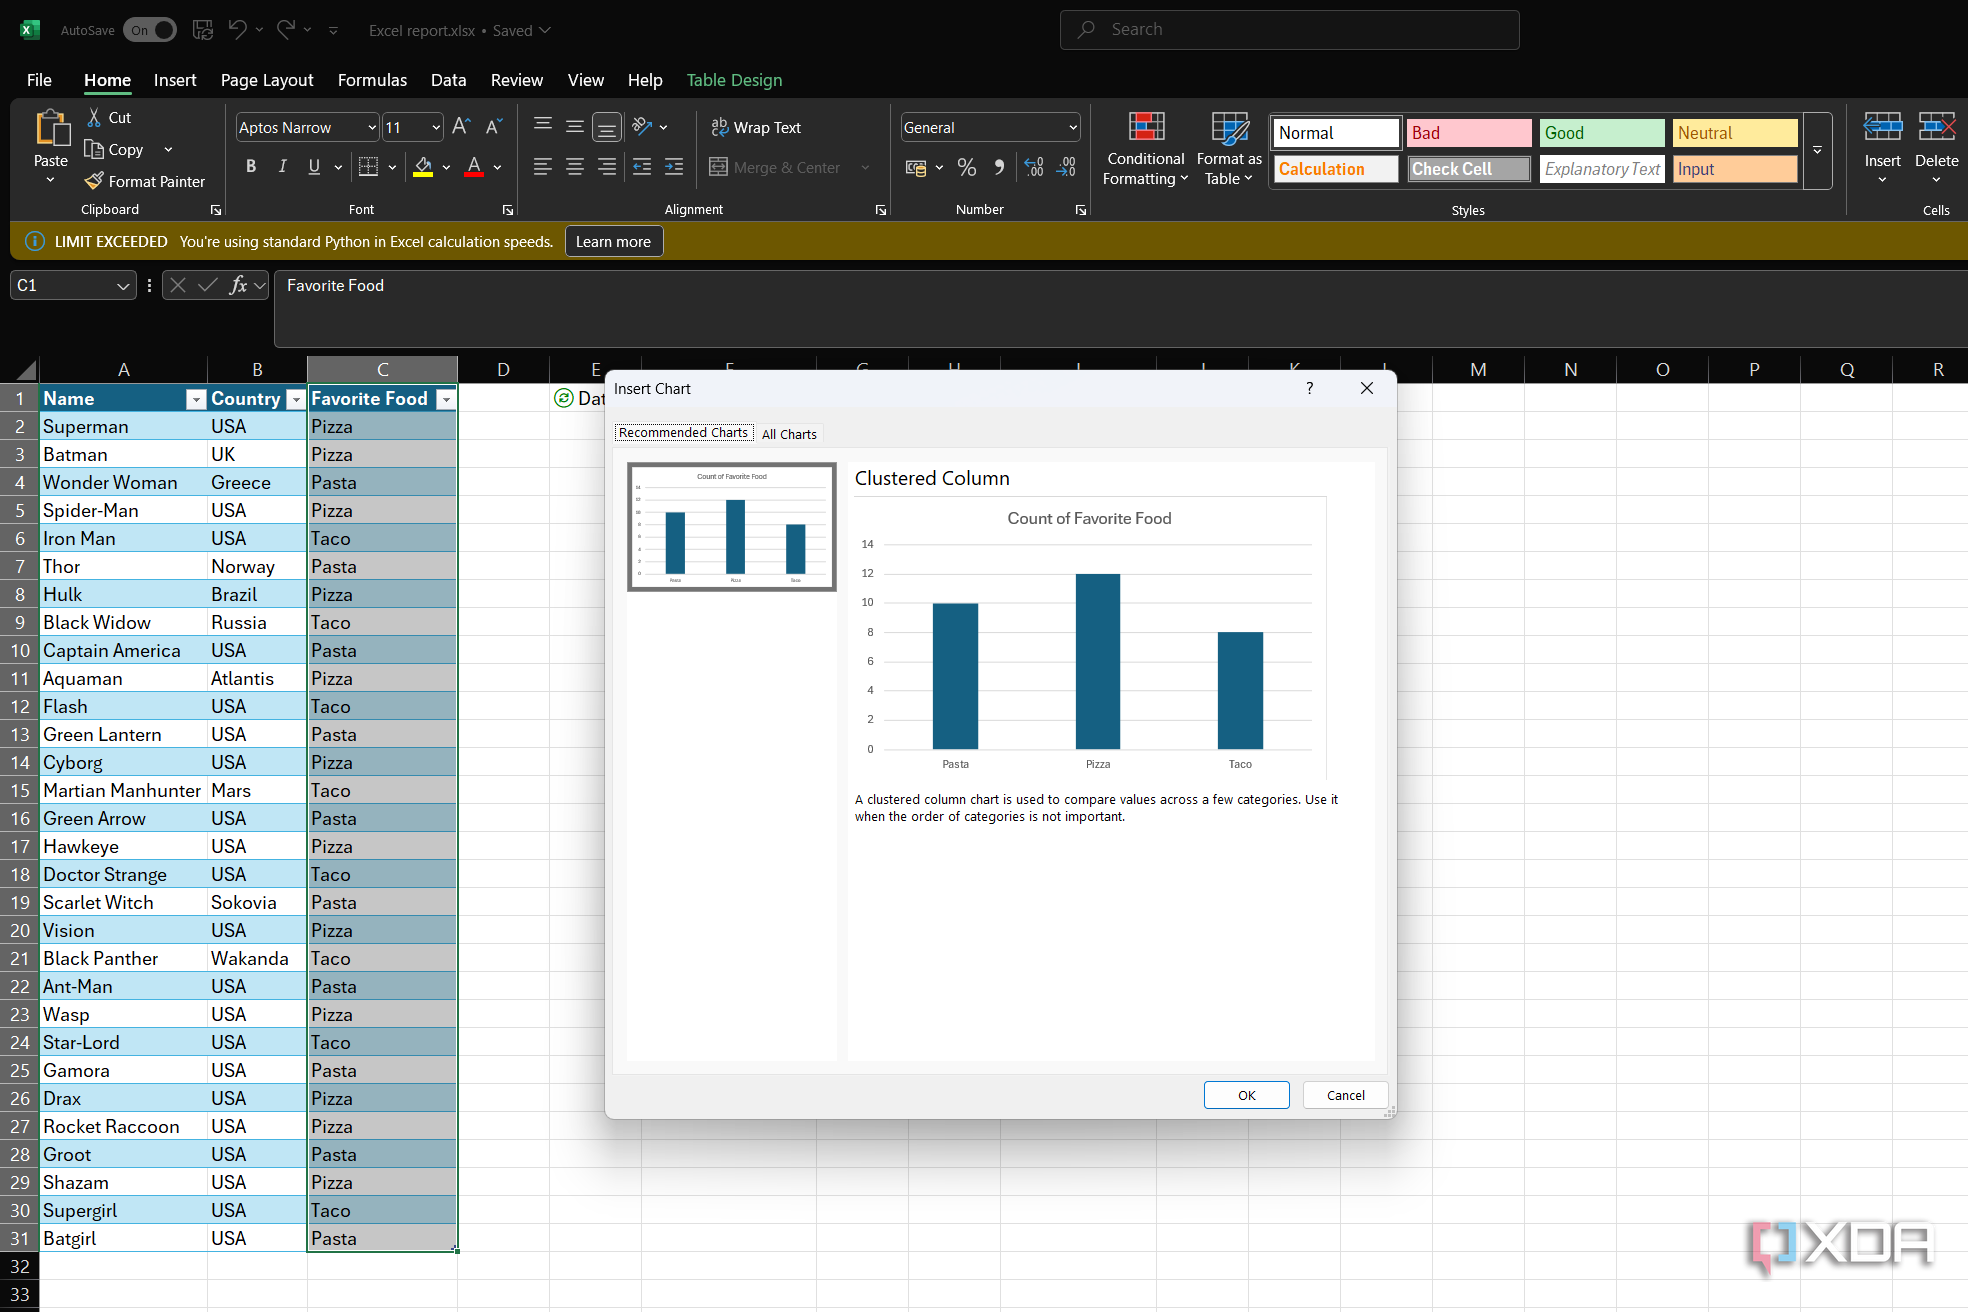
Task: Click the Conditional Formatting icon
Action: point(1146,127)
